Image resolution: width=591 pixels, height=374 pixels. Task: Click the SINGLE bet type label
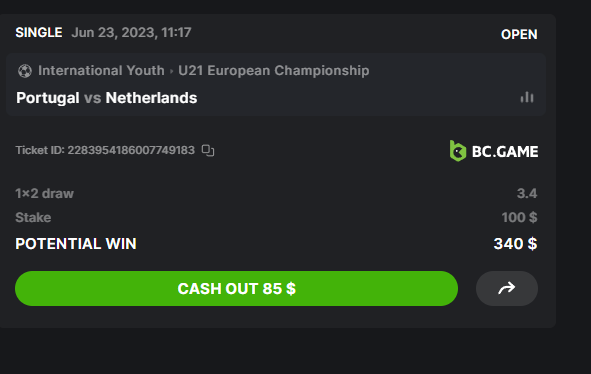coord(39,32)
